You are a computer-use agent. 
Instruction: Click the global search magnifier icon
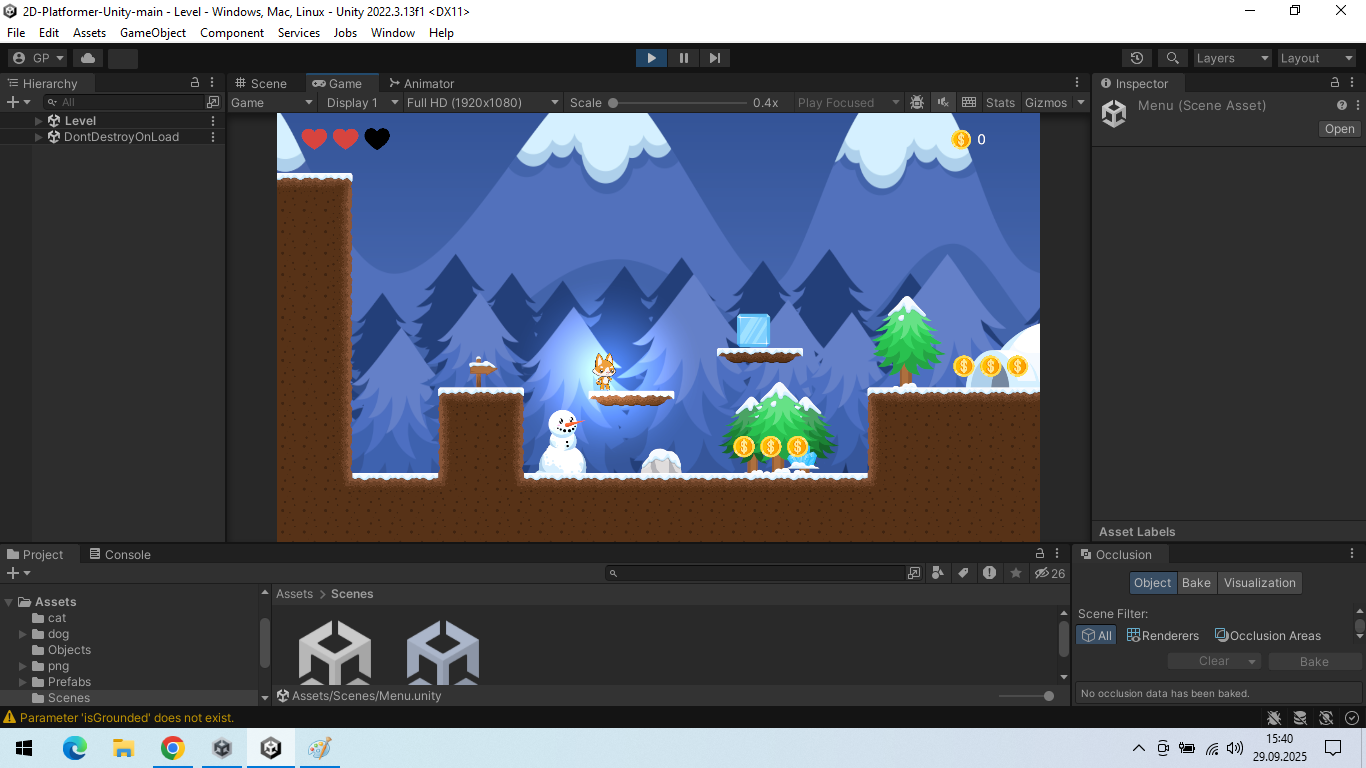click(1173, 58)
